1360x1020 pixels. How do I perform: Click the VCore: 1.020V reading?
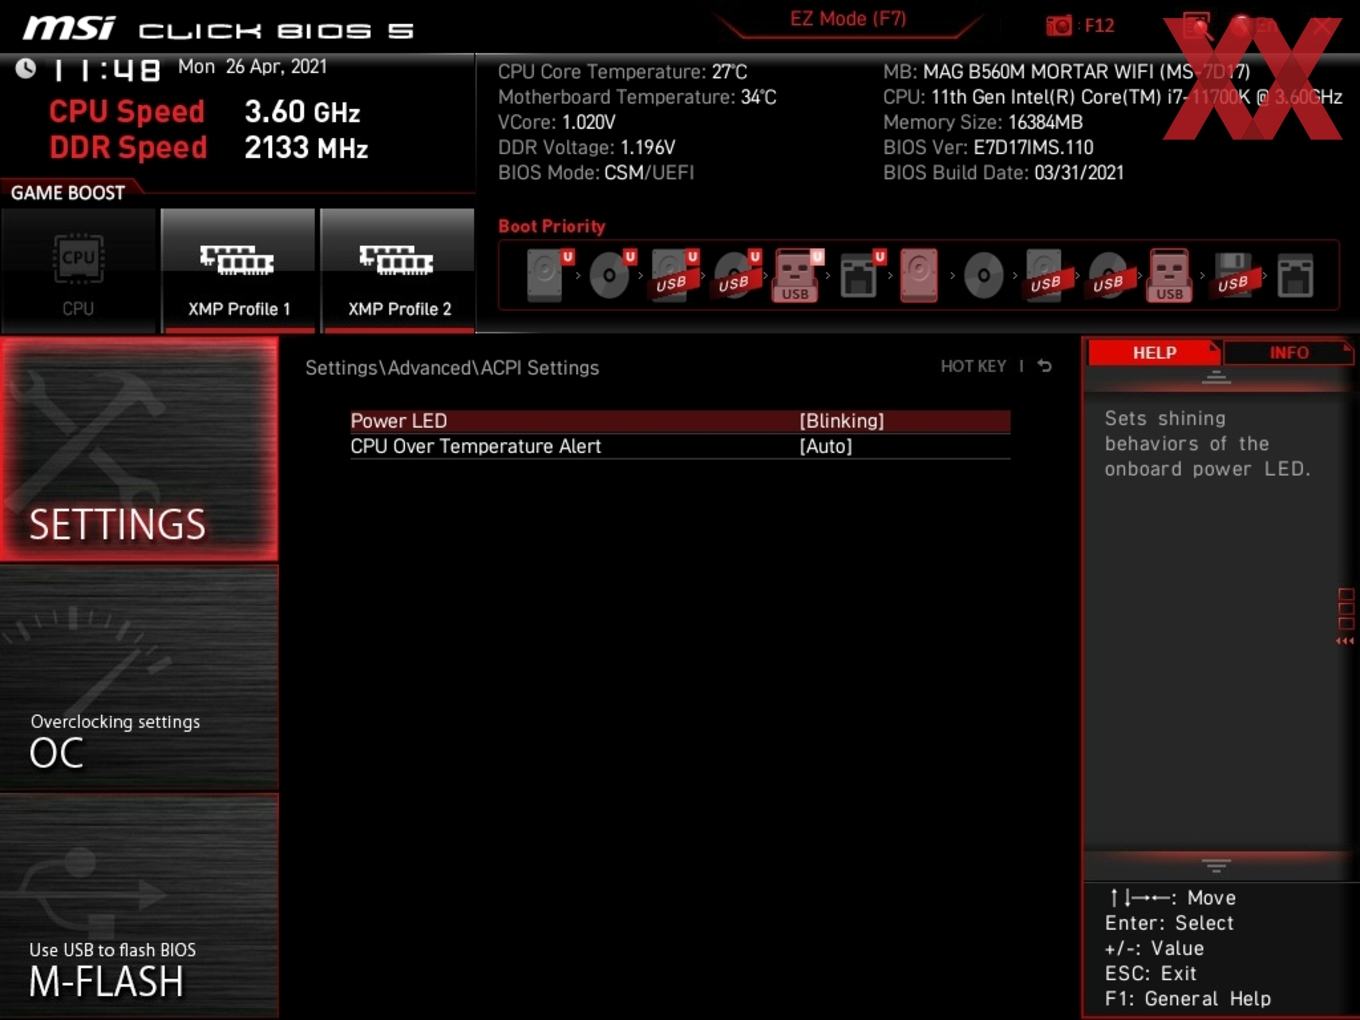click(x=557, y=122)
